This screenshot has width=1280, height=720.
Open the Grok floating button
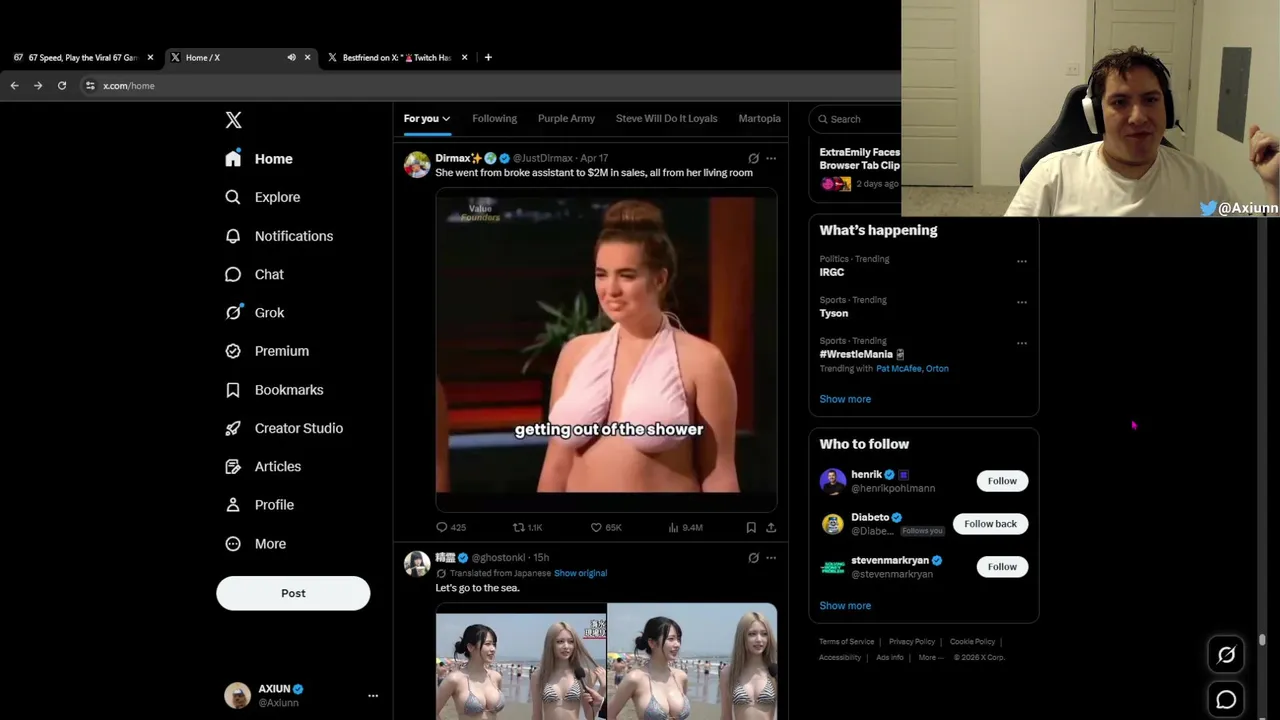tap(1226, 655)
